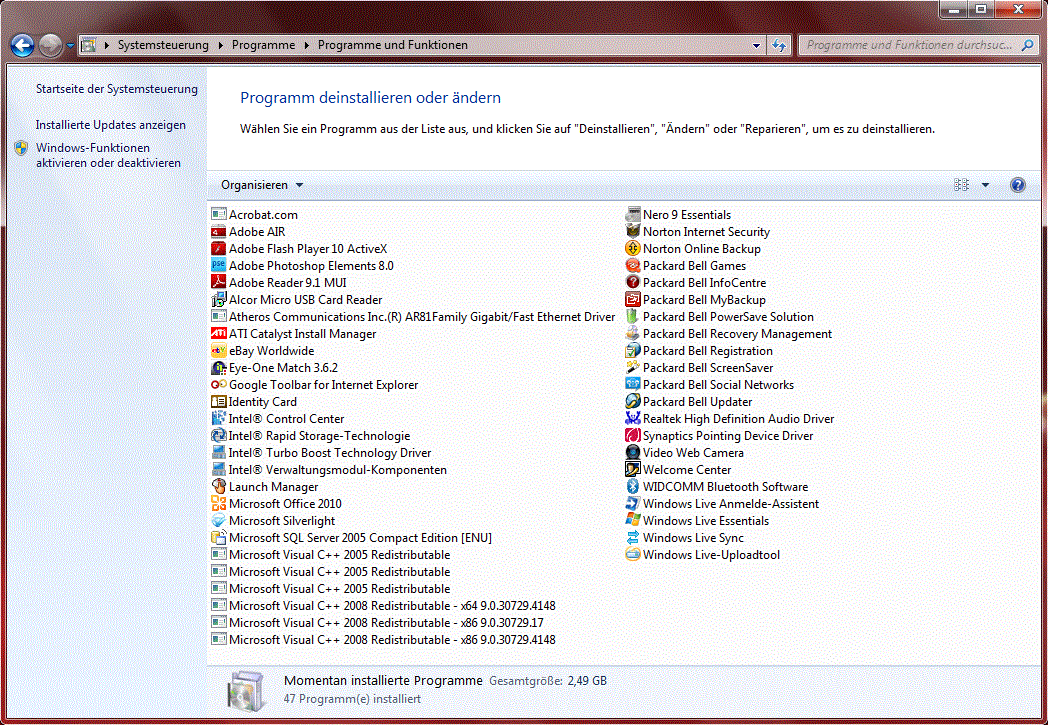Click the Programme breadcrumb
Image resolution: width=1048 pixels, height=725 pixels.
tap(263, 45)
